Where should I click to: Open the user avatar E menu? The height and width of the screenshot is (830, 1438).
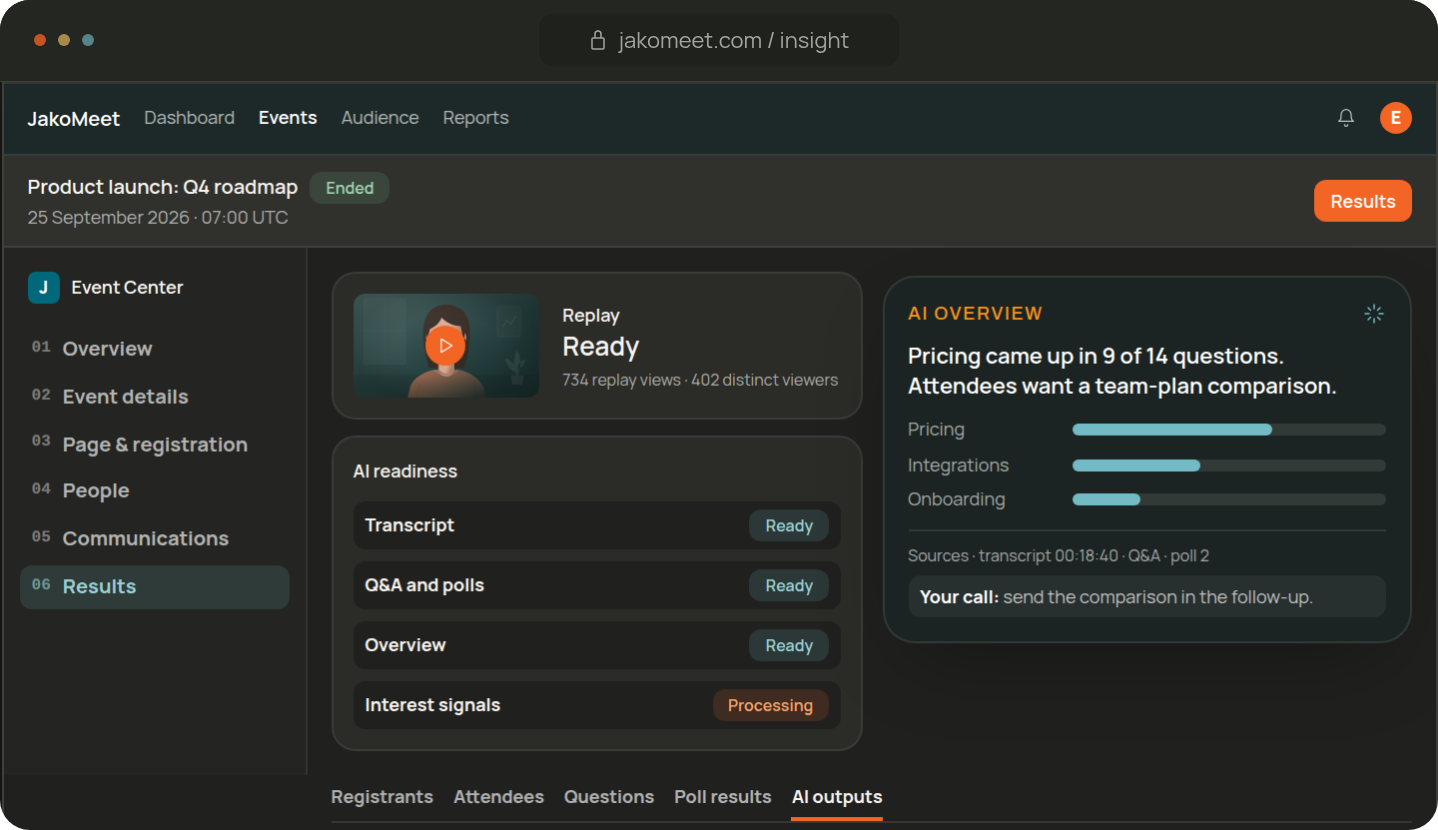[1396, 118]
